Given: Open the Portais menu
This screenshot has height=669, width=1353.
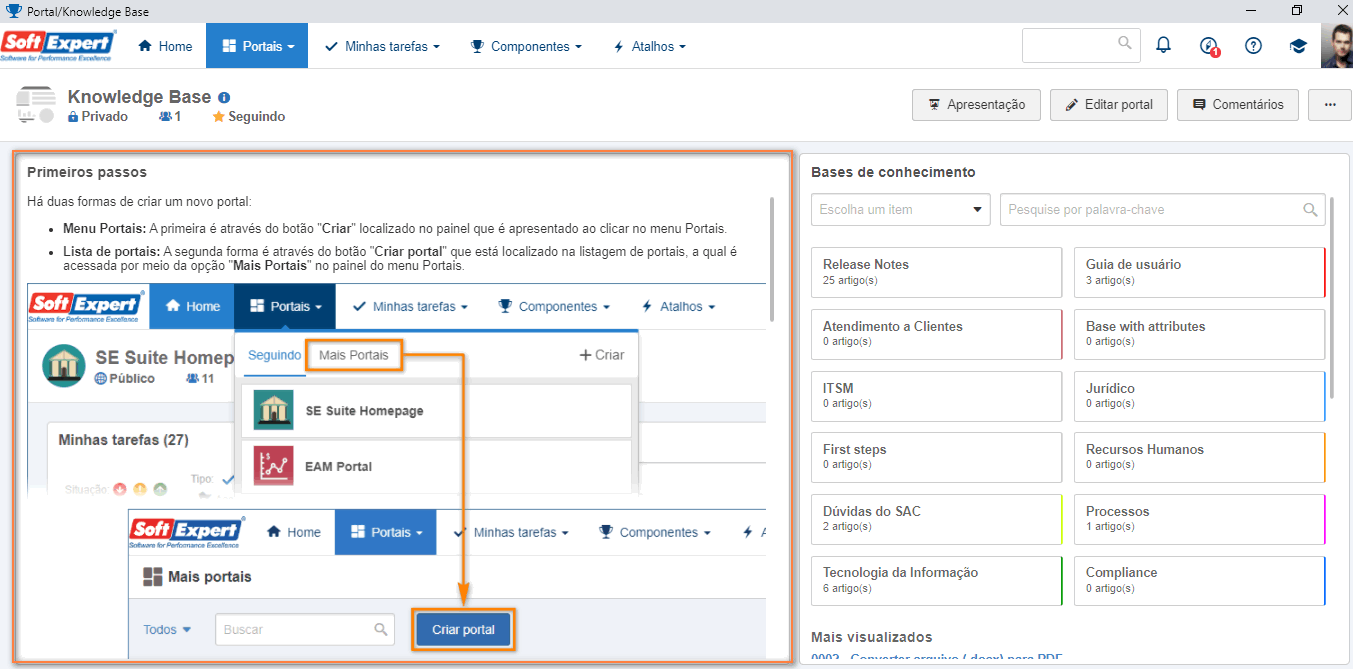Looking at the screenshot, I should pyautogui.click(x=258, y=46).
